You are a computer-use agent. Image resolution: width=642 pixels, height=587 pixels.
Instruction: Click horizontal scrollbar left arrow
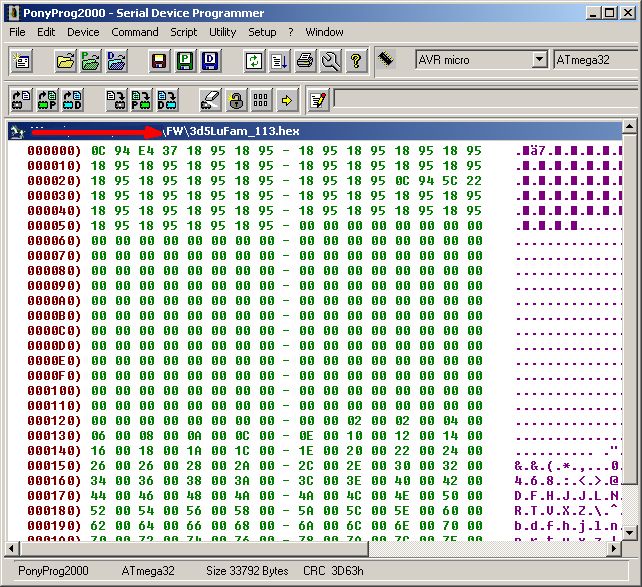[x=11, y=548]
